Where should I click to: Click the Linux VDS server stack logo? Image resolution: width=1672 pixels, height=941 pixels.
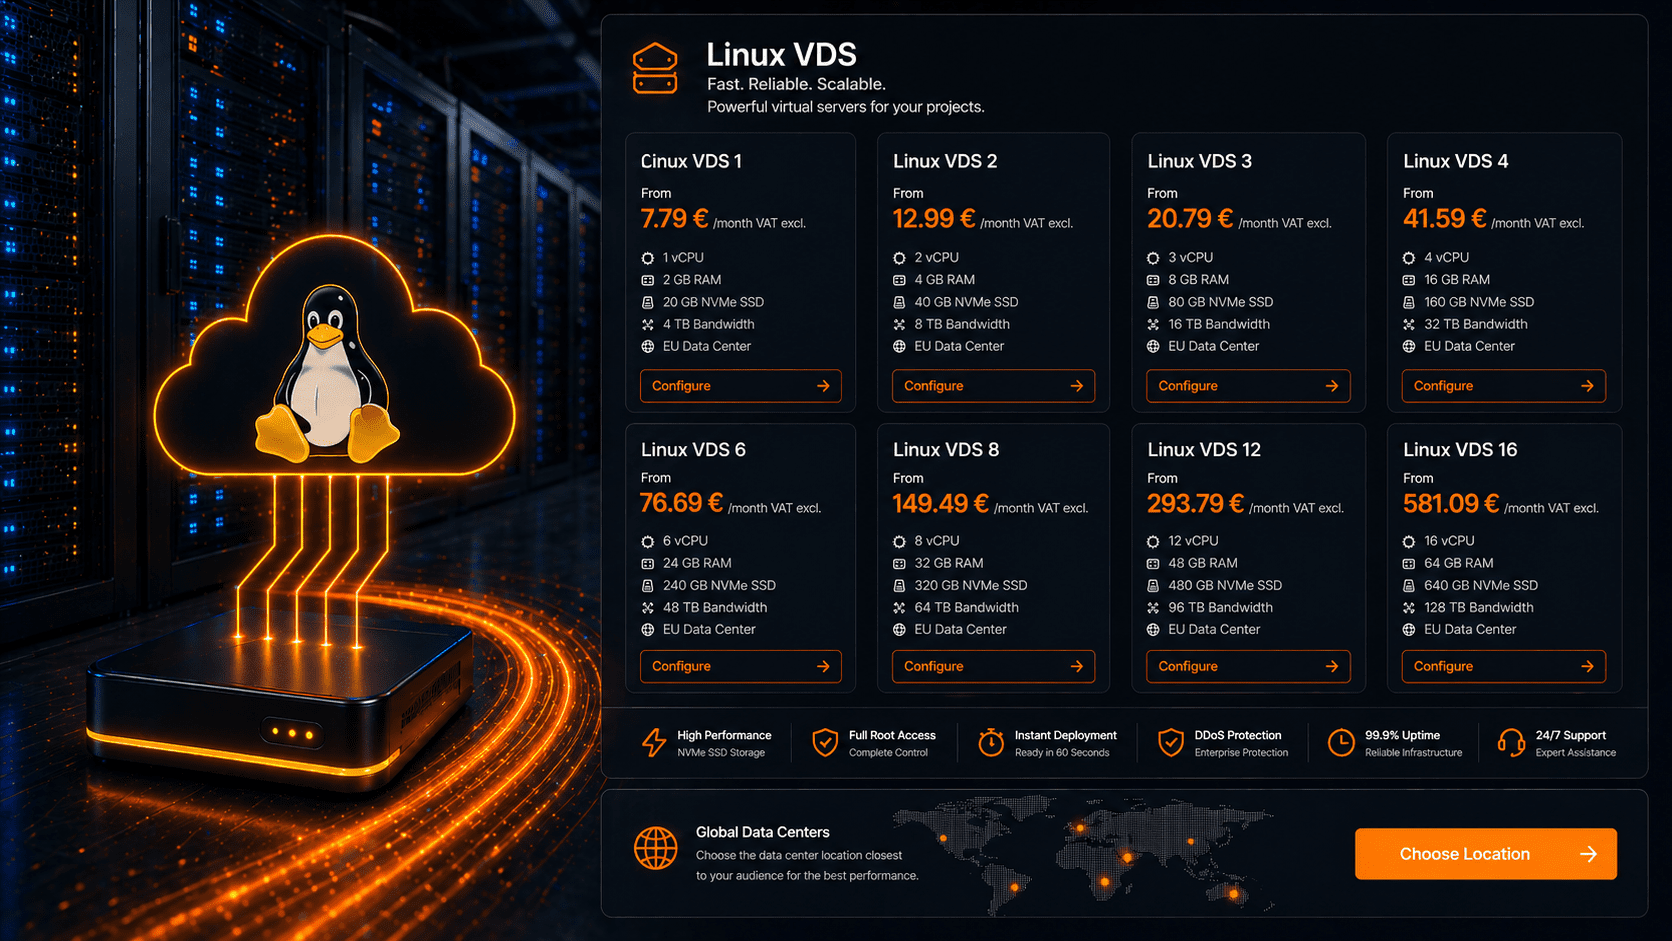(655, 68)
